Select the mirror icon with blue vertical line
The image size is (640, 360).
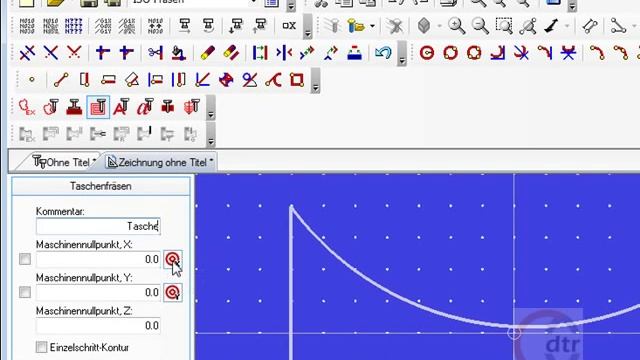284,53
